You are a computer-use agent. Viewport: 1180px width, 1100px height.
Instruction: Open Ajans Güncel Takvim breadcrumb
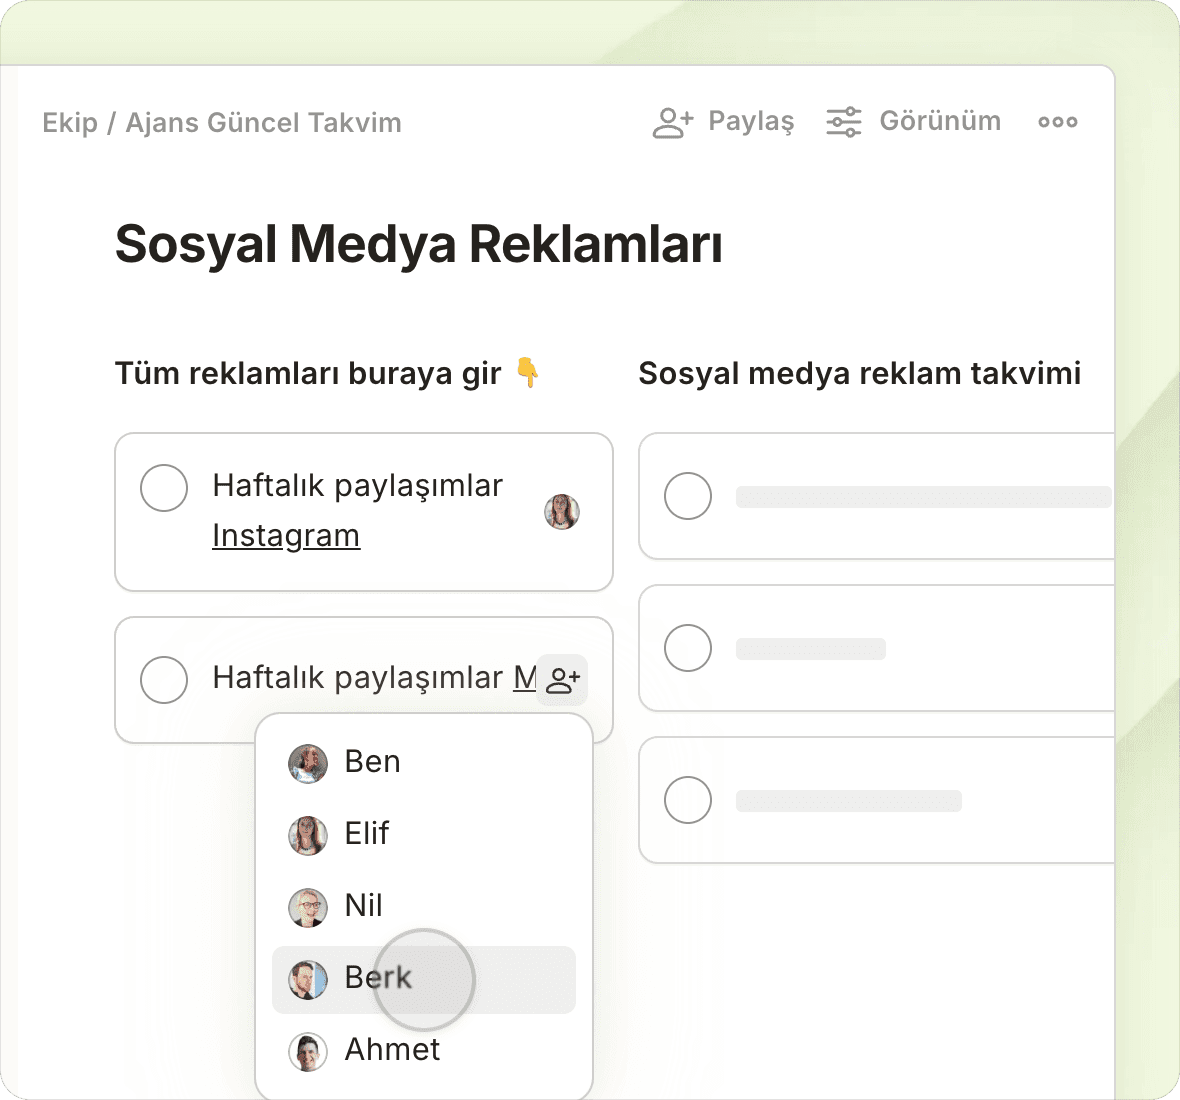pyautogui.click(x=263, y=123)
